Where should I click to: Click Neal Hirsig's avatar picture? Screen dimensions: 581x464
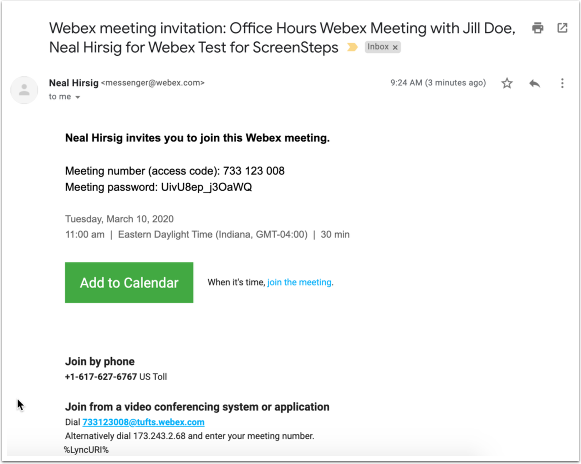pos(24,90)
